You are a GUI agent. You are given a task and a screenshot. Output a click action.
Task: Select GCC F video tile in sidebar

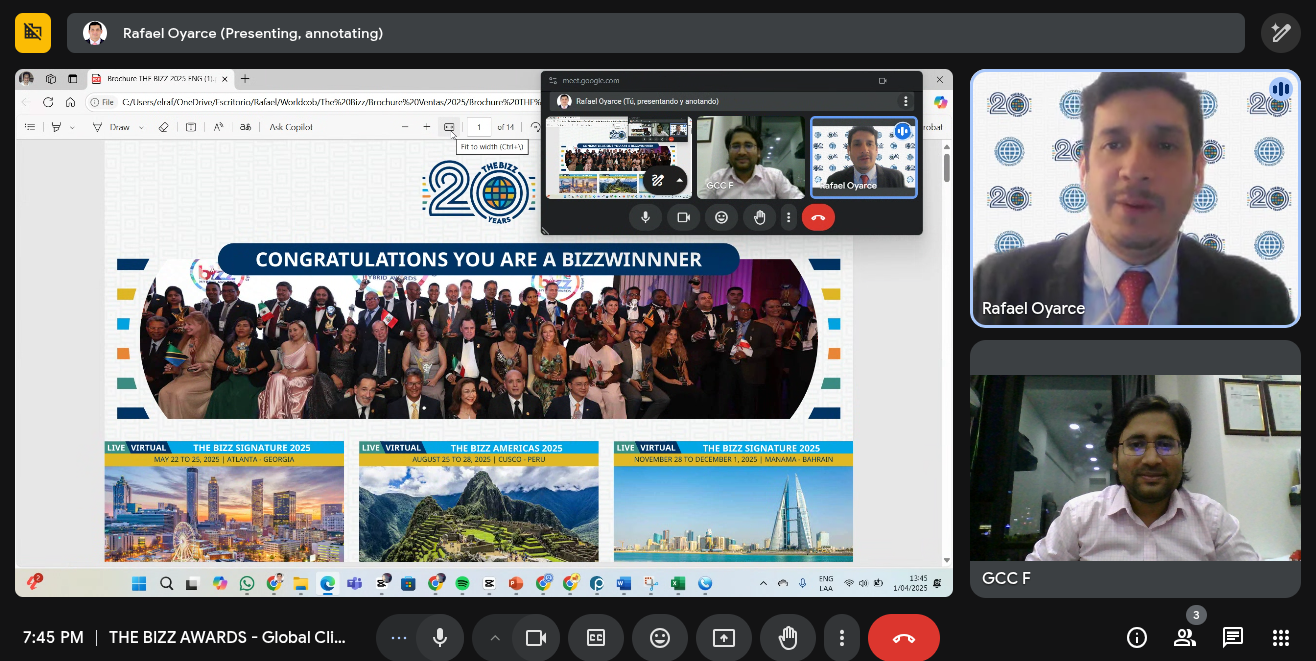pos(1135,469)
